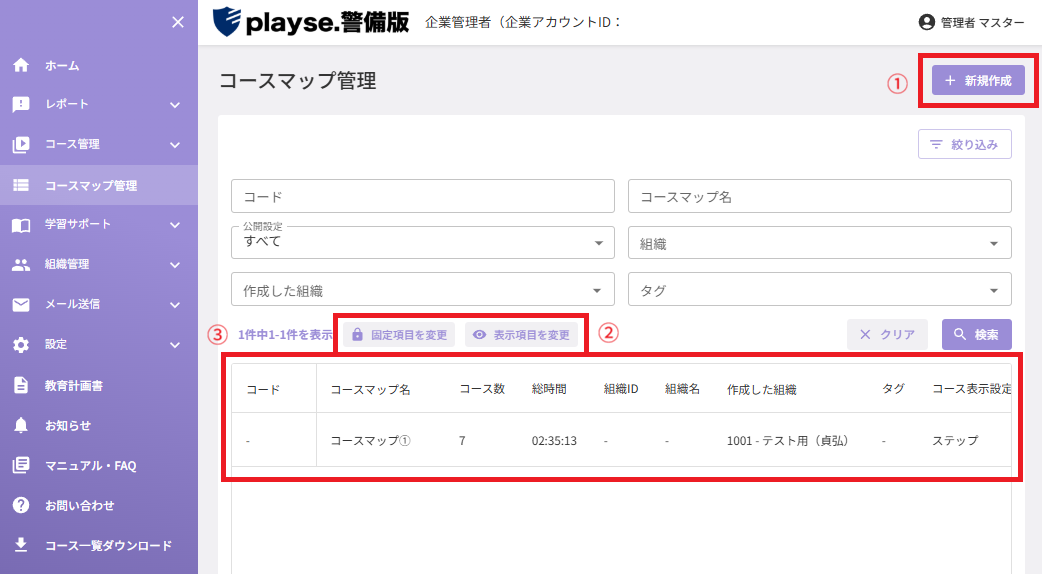The height and width of the screenshot is (574, 1042).
Task: Open コース一覧ダウンロード menu item
Action: (99, 545)
